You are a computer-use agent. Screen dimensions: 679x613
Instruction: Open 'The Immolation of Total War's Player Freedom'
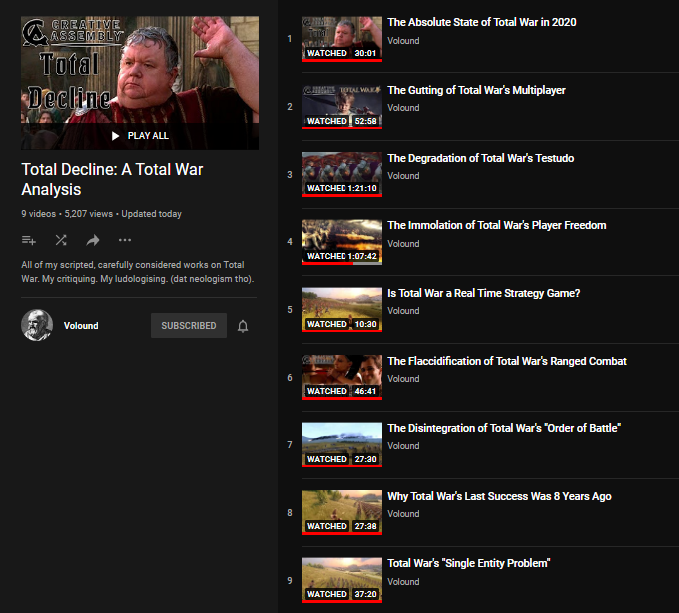[497, 225]
